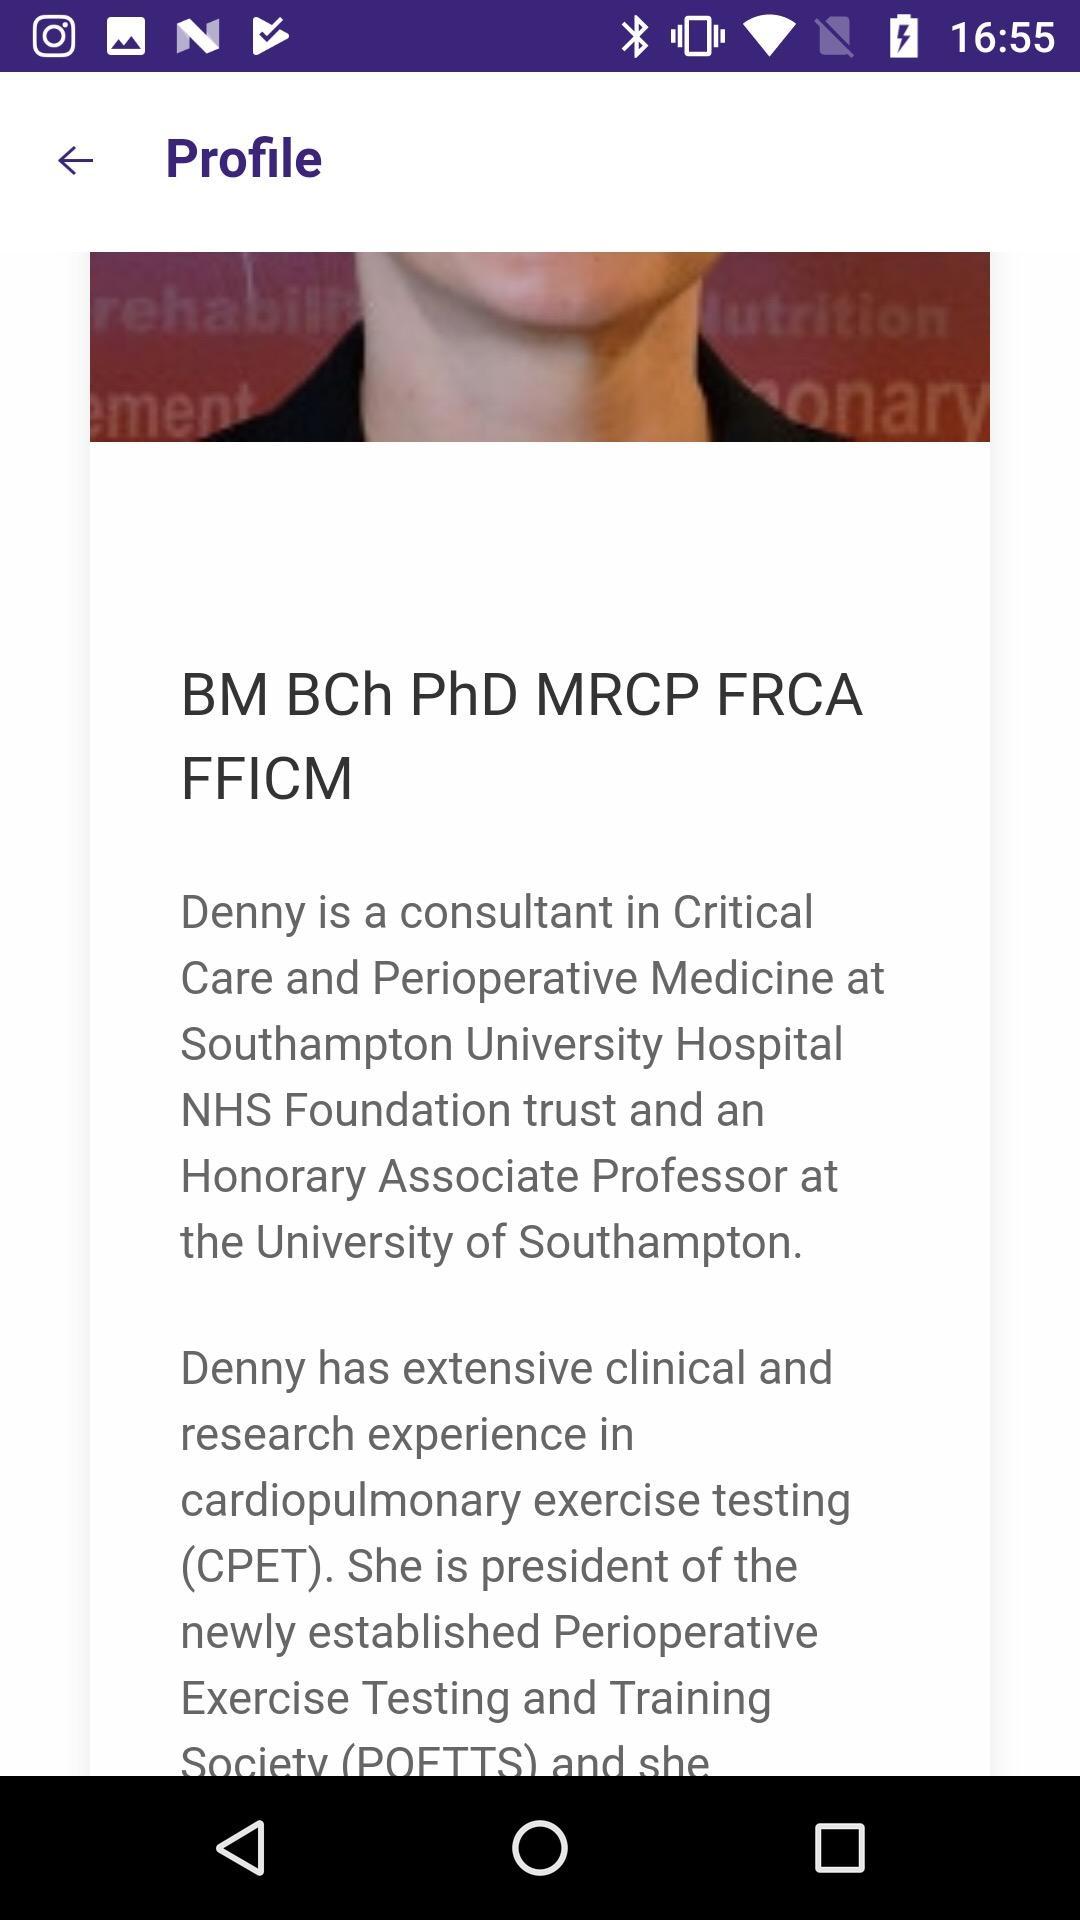Tap the gallery image notification icon

point(126,36)
